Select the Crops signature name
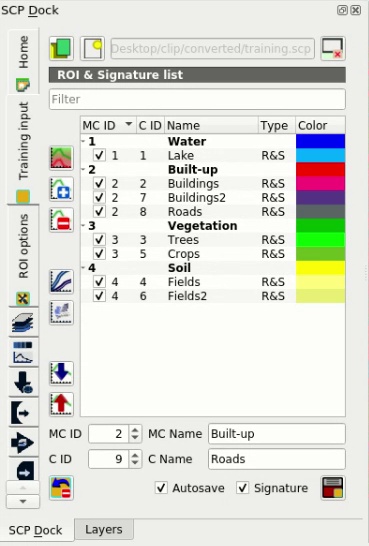Screen dimensions: 369x546 point(183,254)
